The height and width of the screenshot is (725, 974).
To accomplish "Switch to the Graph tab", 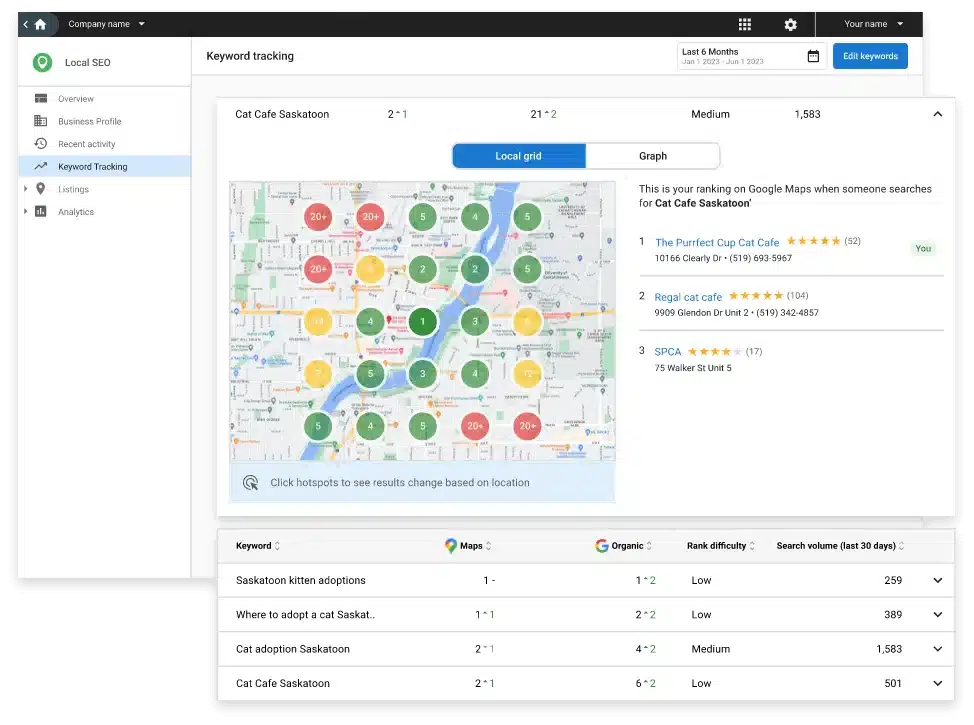I will [653, 156].
